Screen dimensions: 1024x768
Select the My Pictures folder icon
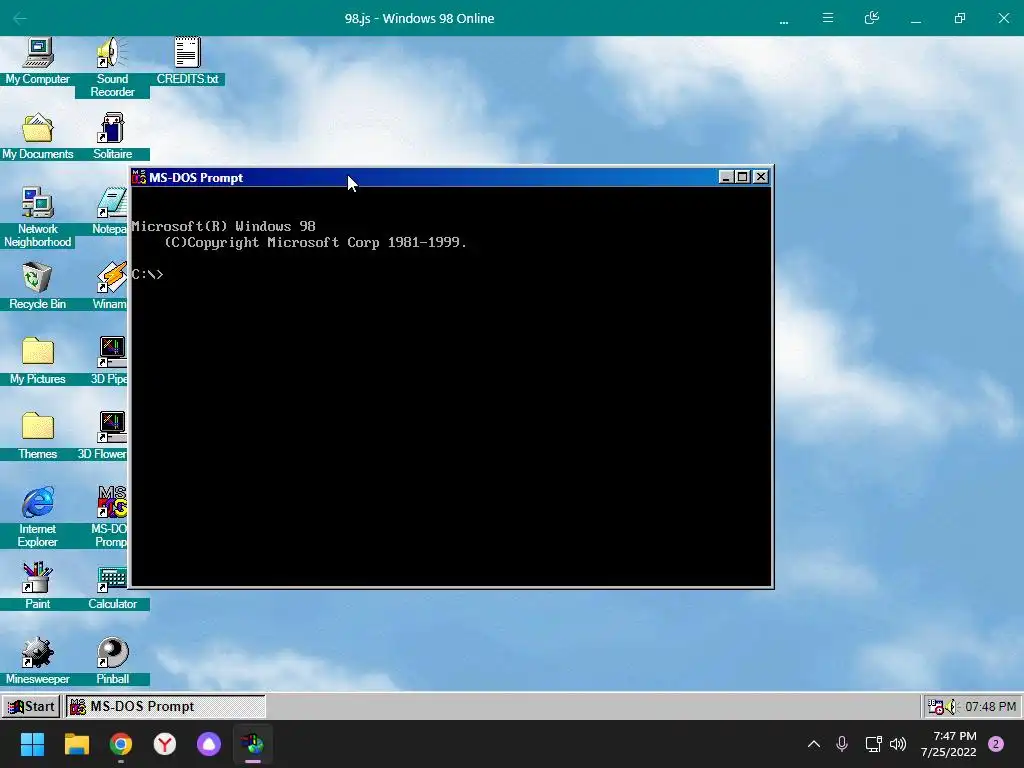[38, 360]
